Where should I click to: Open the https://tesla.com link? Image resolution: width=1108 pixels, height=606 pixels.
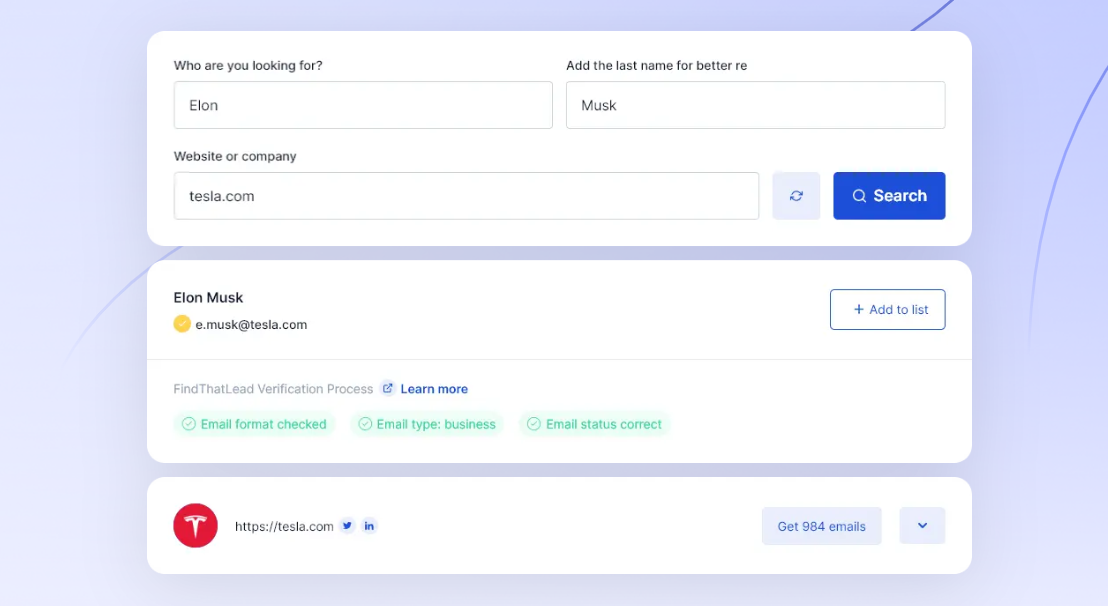284,526
